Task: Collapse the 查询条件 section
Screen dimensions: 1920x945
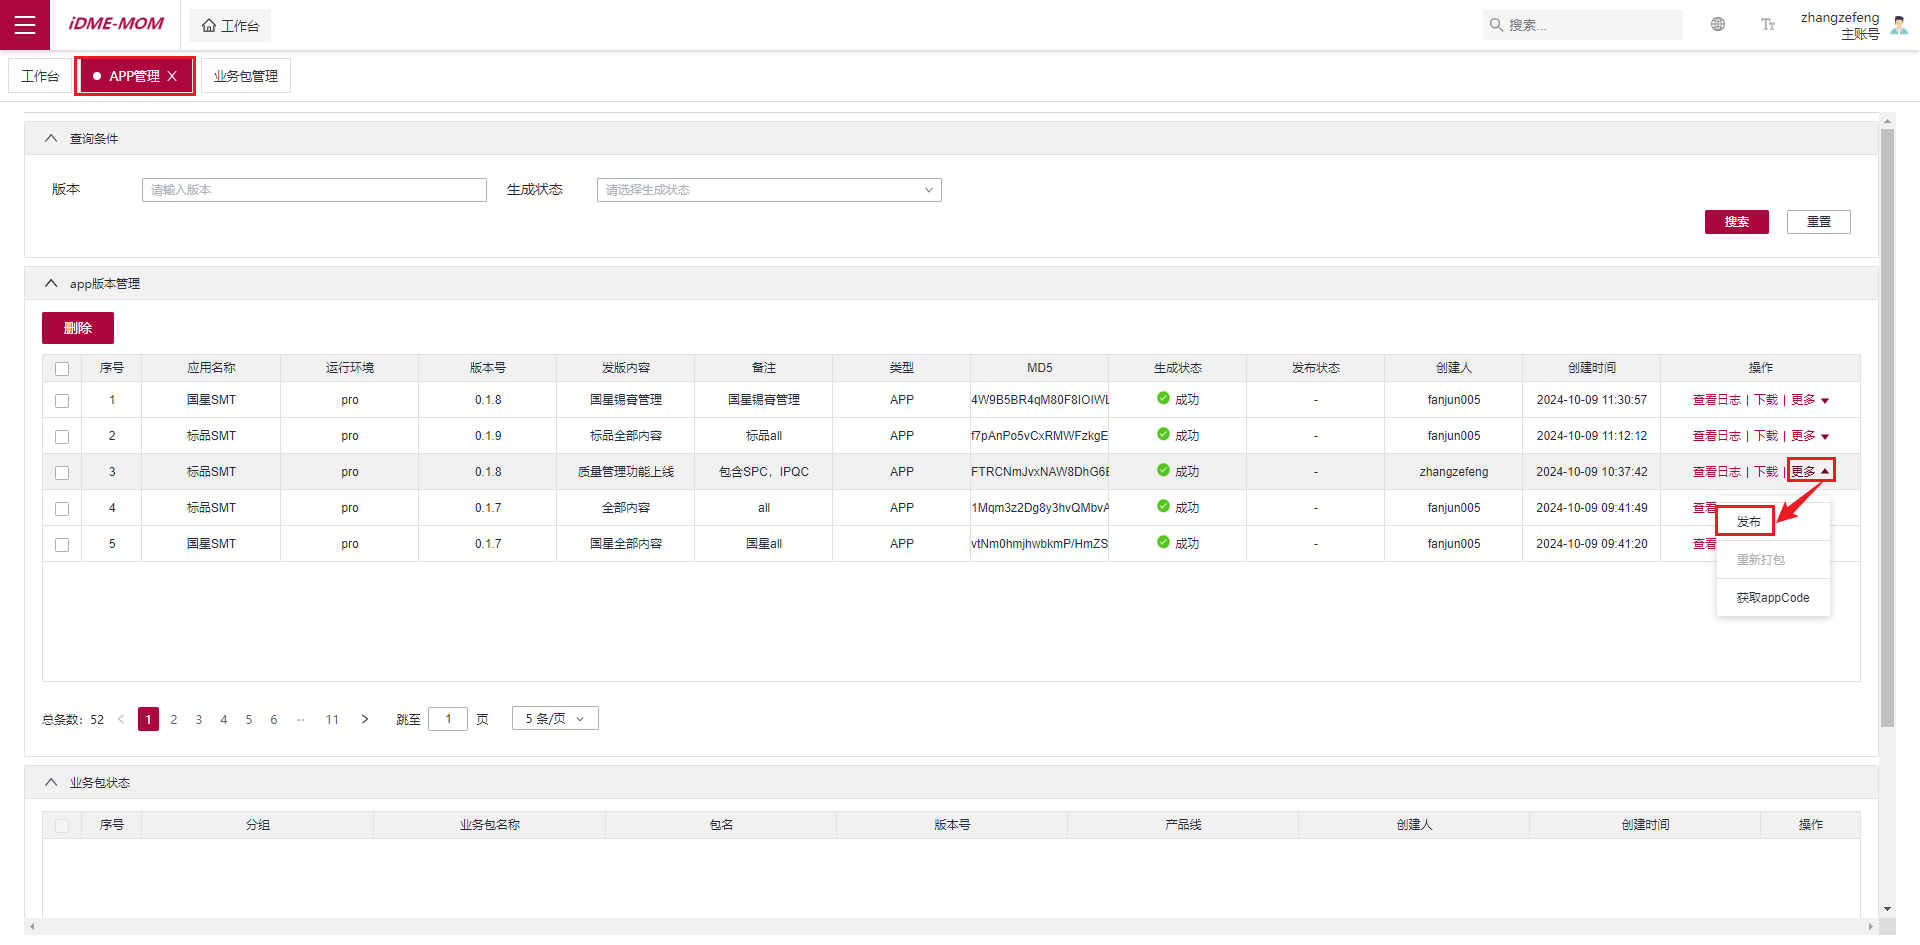Action: pyautogui.click(x=51, y=138)
